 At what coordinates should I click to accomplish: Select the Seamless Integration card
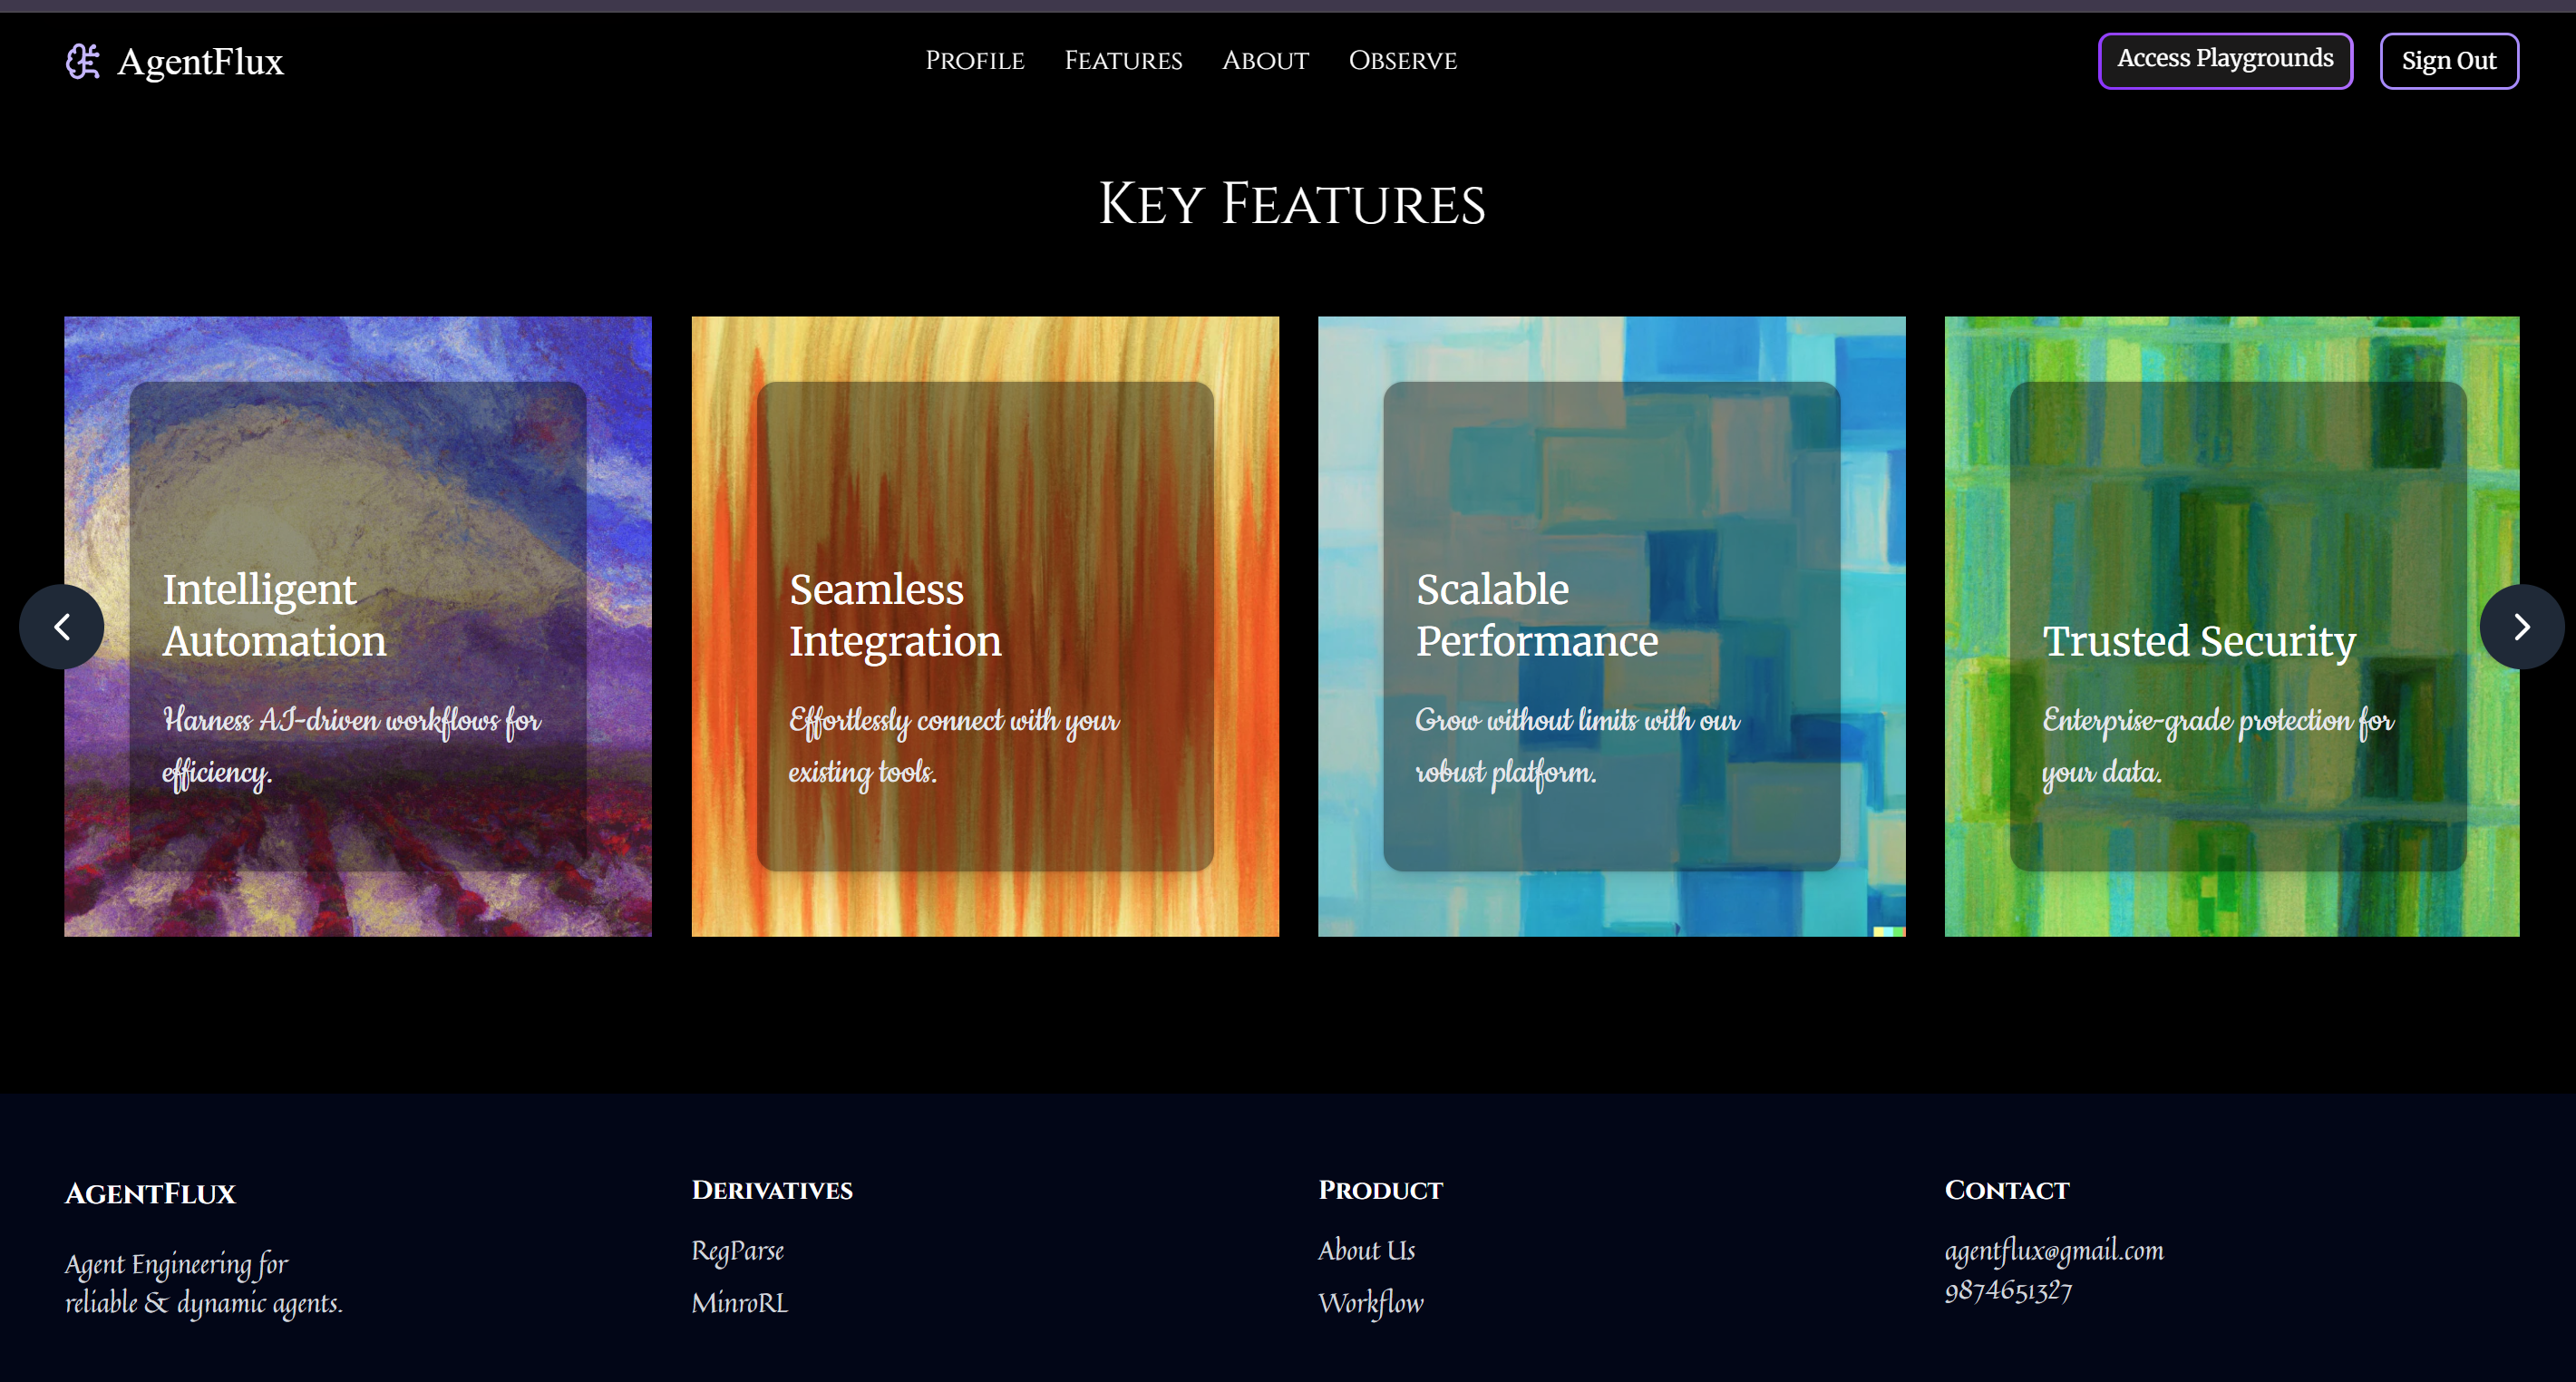point(984,626)
